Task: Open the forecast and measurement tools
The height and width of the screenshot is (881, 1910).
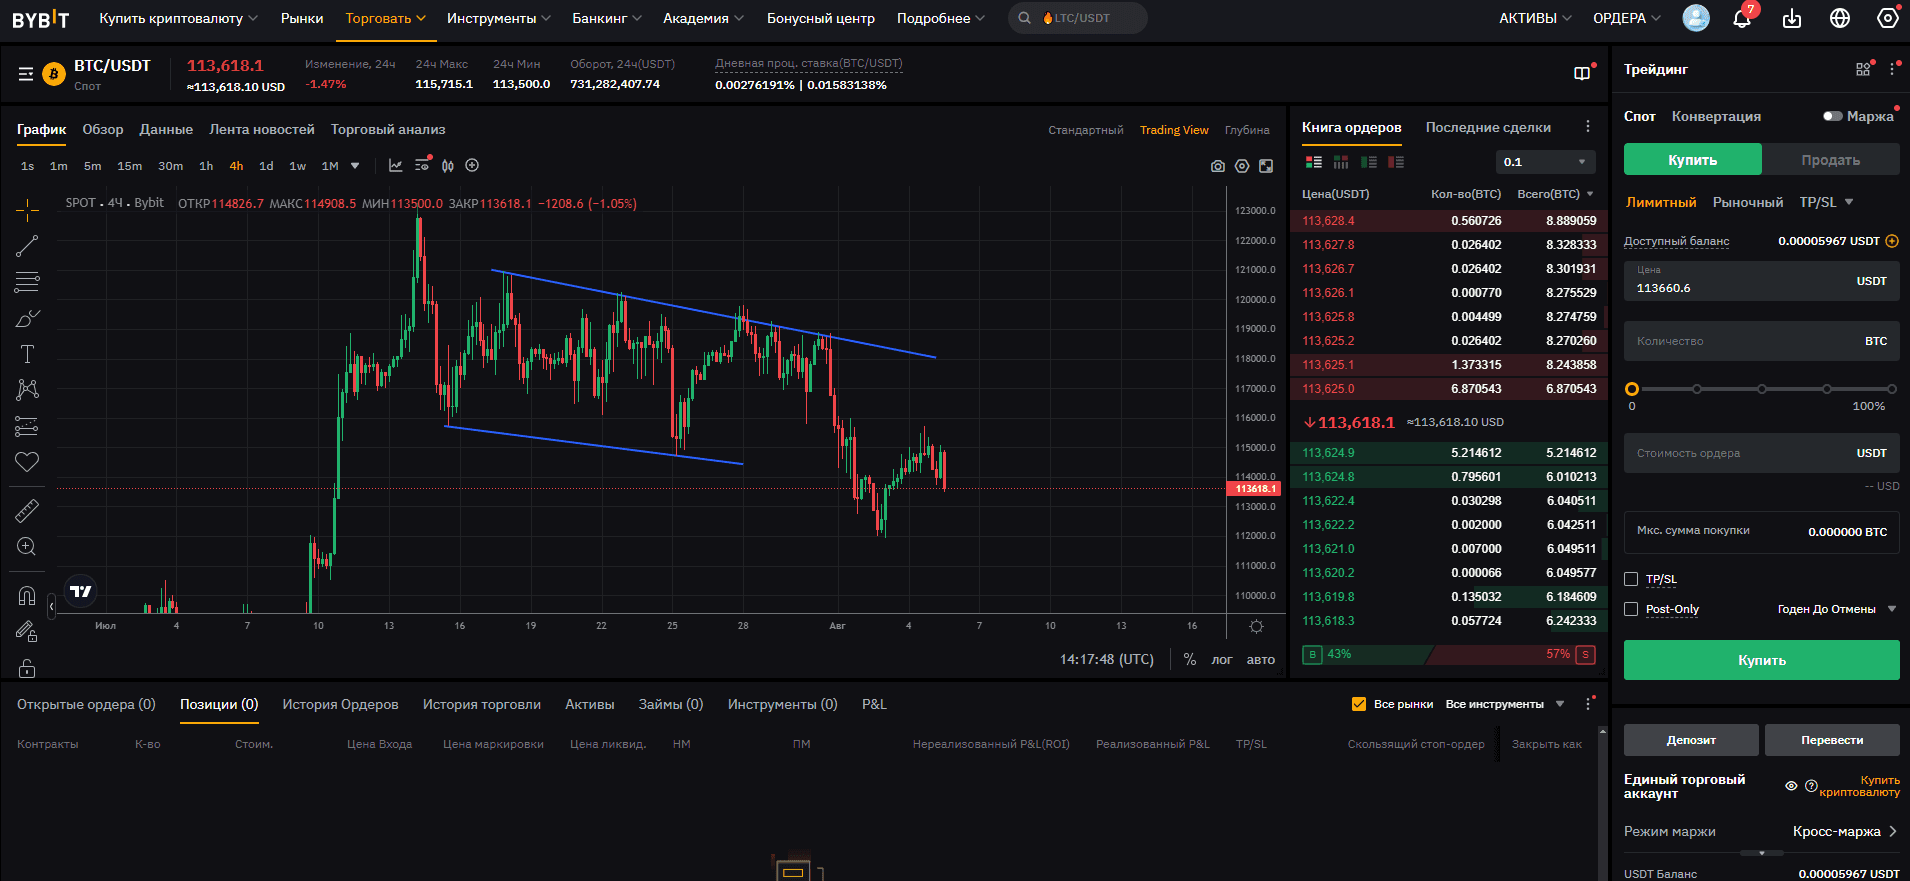Action: click(x=27, y=426)
